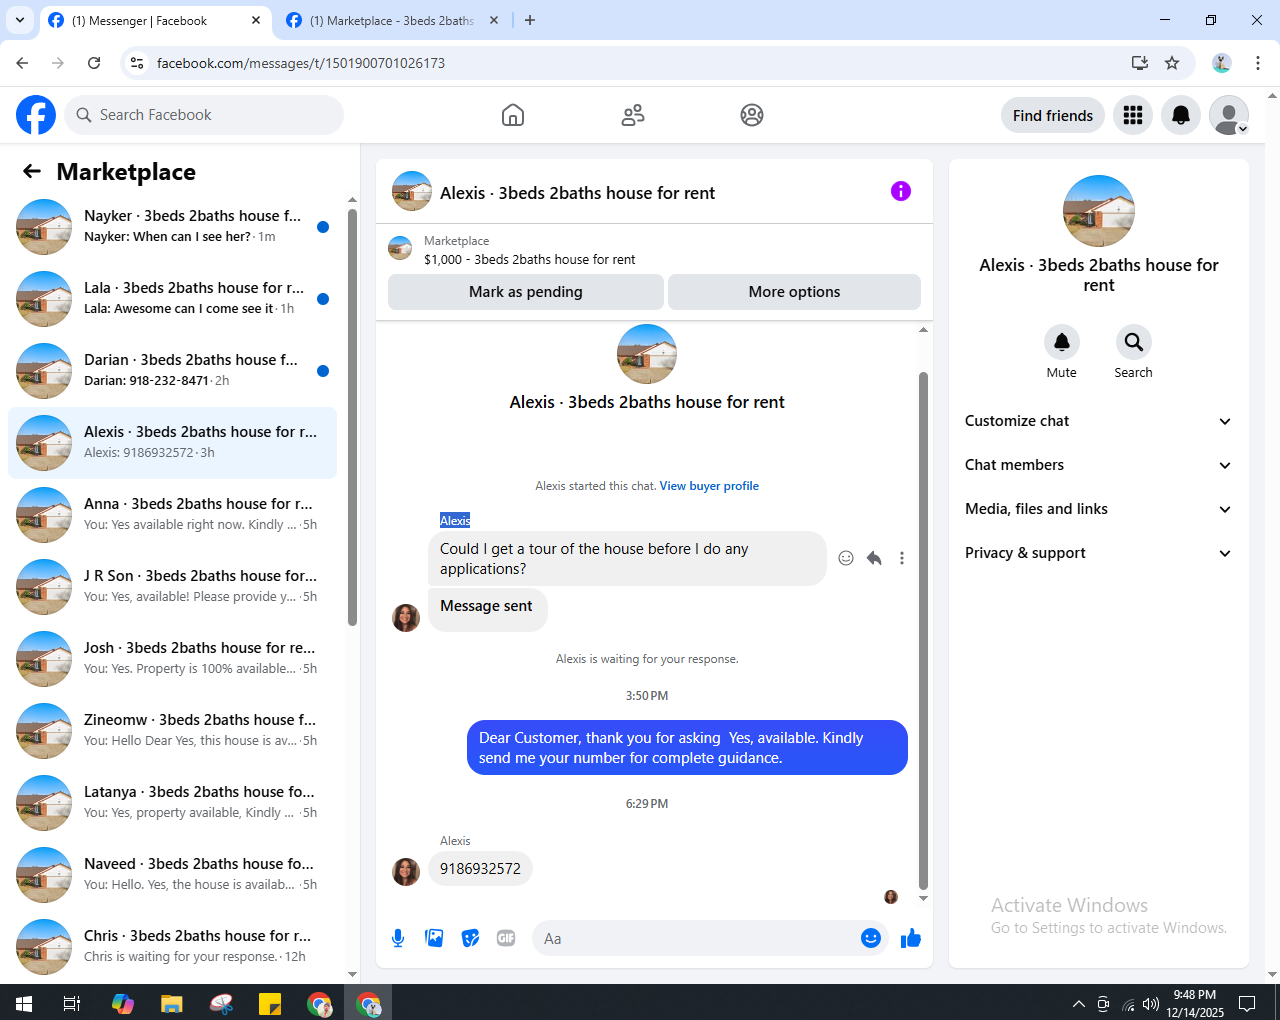This screenshot has width=1280, height=1020.
Task: Open Zineomw's conversation in list
Action: click(x=172, y=731)
